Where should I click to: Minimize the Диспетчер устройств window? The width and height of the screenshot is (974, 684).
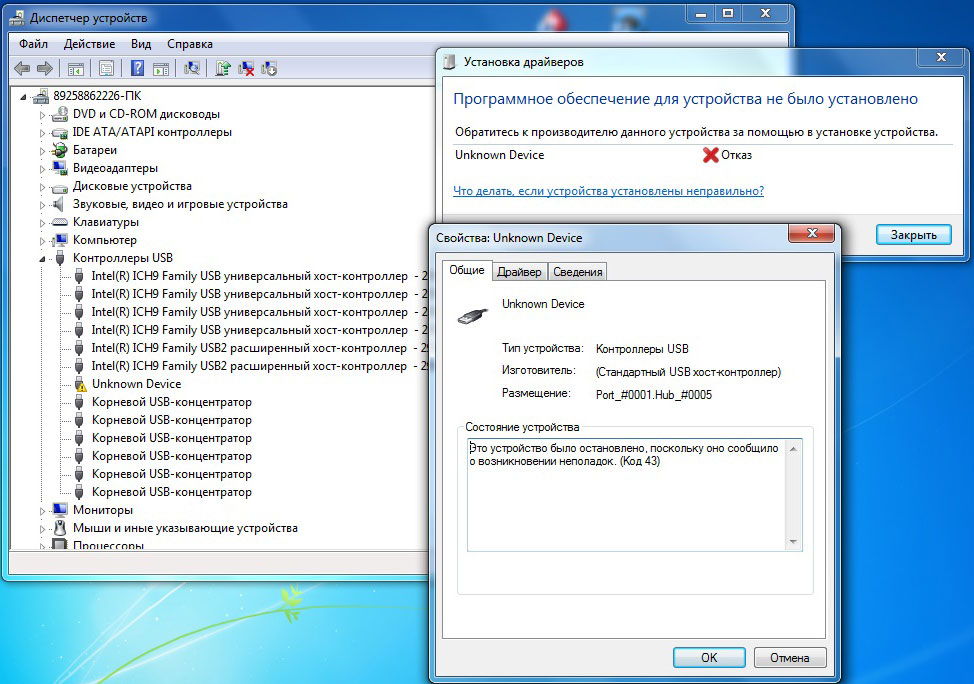pos(701,13)
